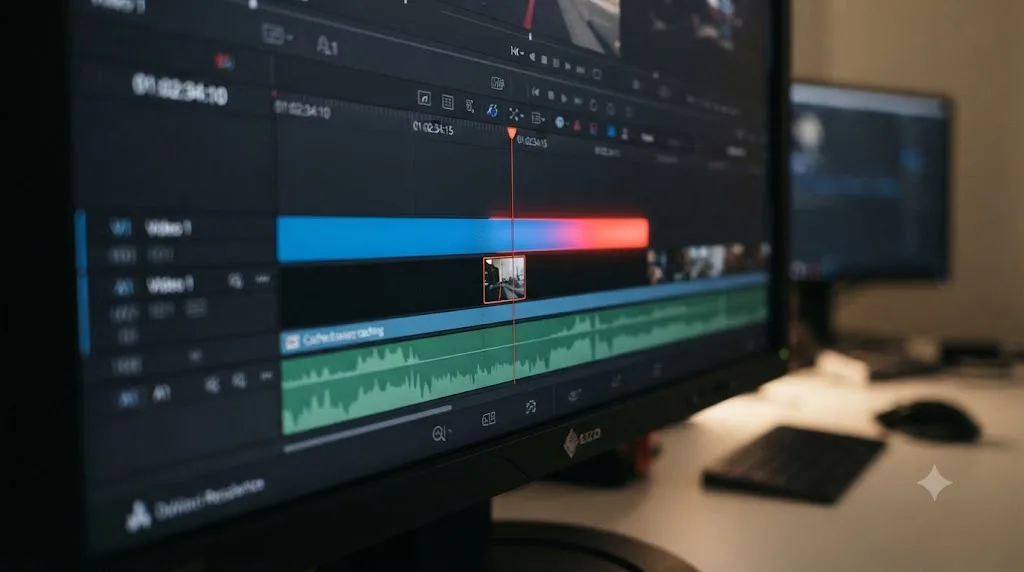Select the blue clip on the Video 1 track
1024x572 pixels.
(x=462, y=240)
